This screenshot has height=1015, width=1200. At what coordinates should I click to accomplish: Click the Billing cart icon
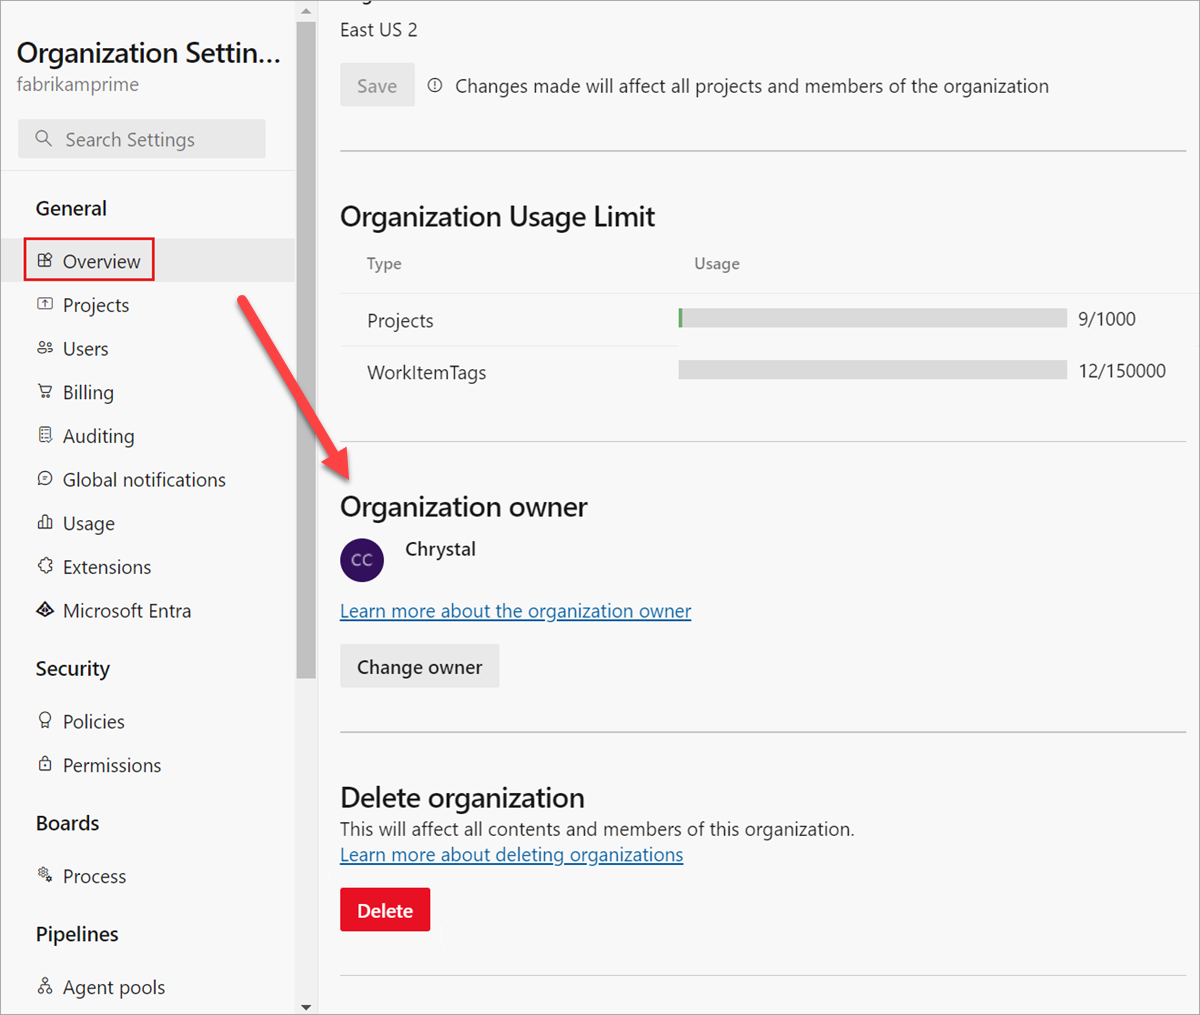[x=45, y=392]
